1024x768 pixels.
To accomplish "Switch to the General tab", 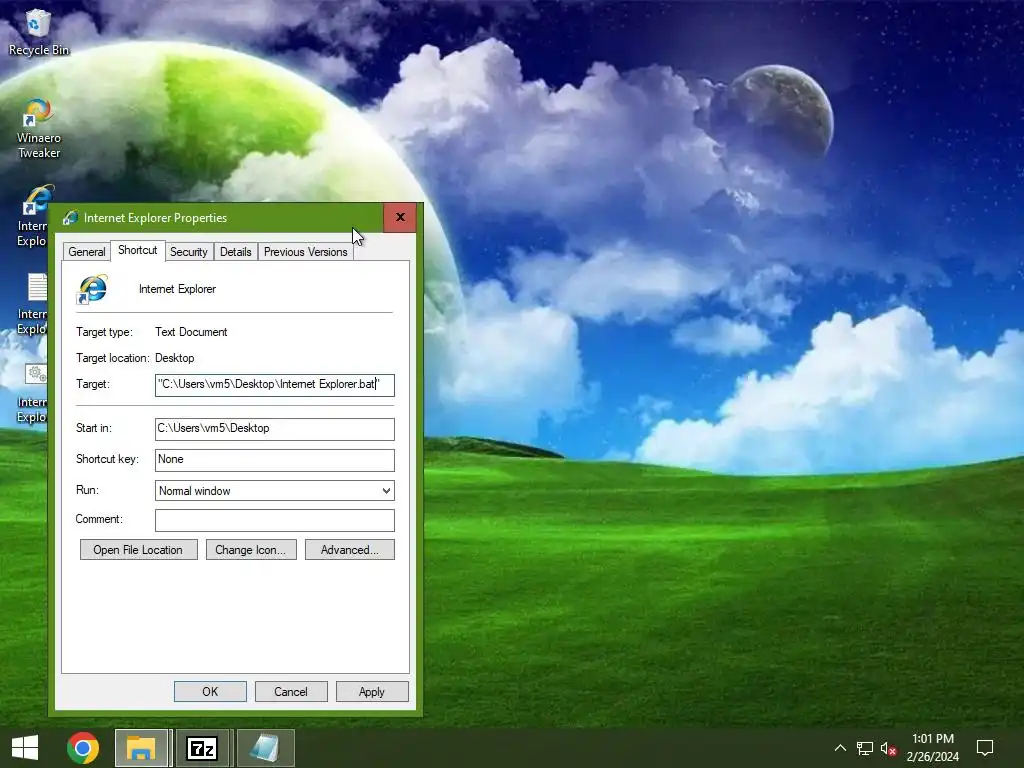I will pyautogui.click(x=87, y=252).
